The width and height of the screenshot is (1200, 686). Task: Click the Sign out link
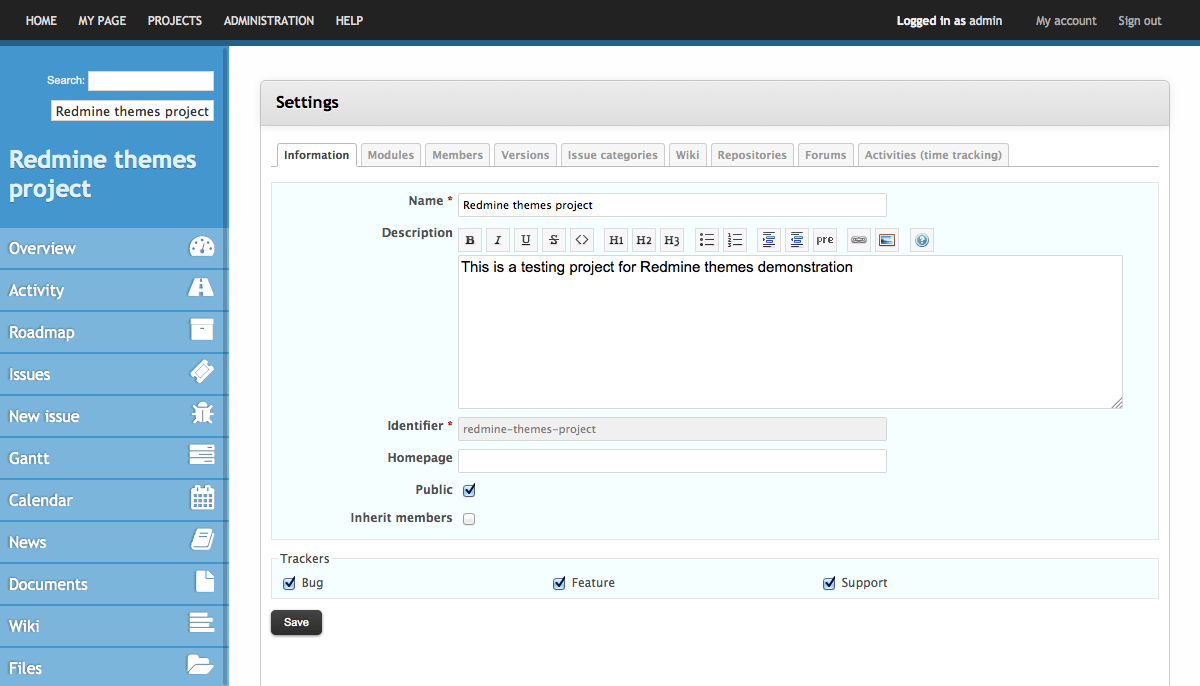click(x=1140, y=21)
